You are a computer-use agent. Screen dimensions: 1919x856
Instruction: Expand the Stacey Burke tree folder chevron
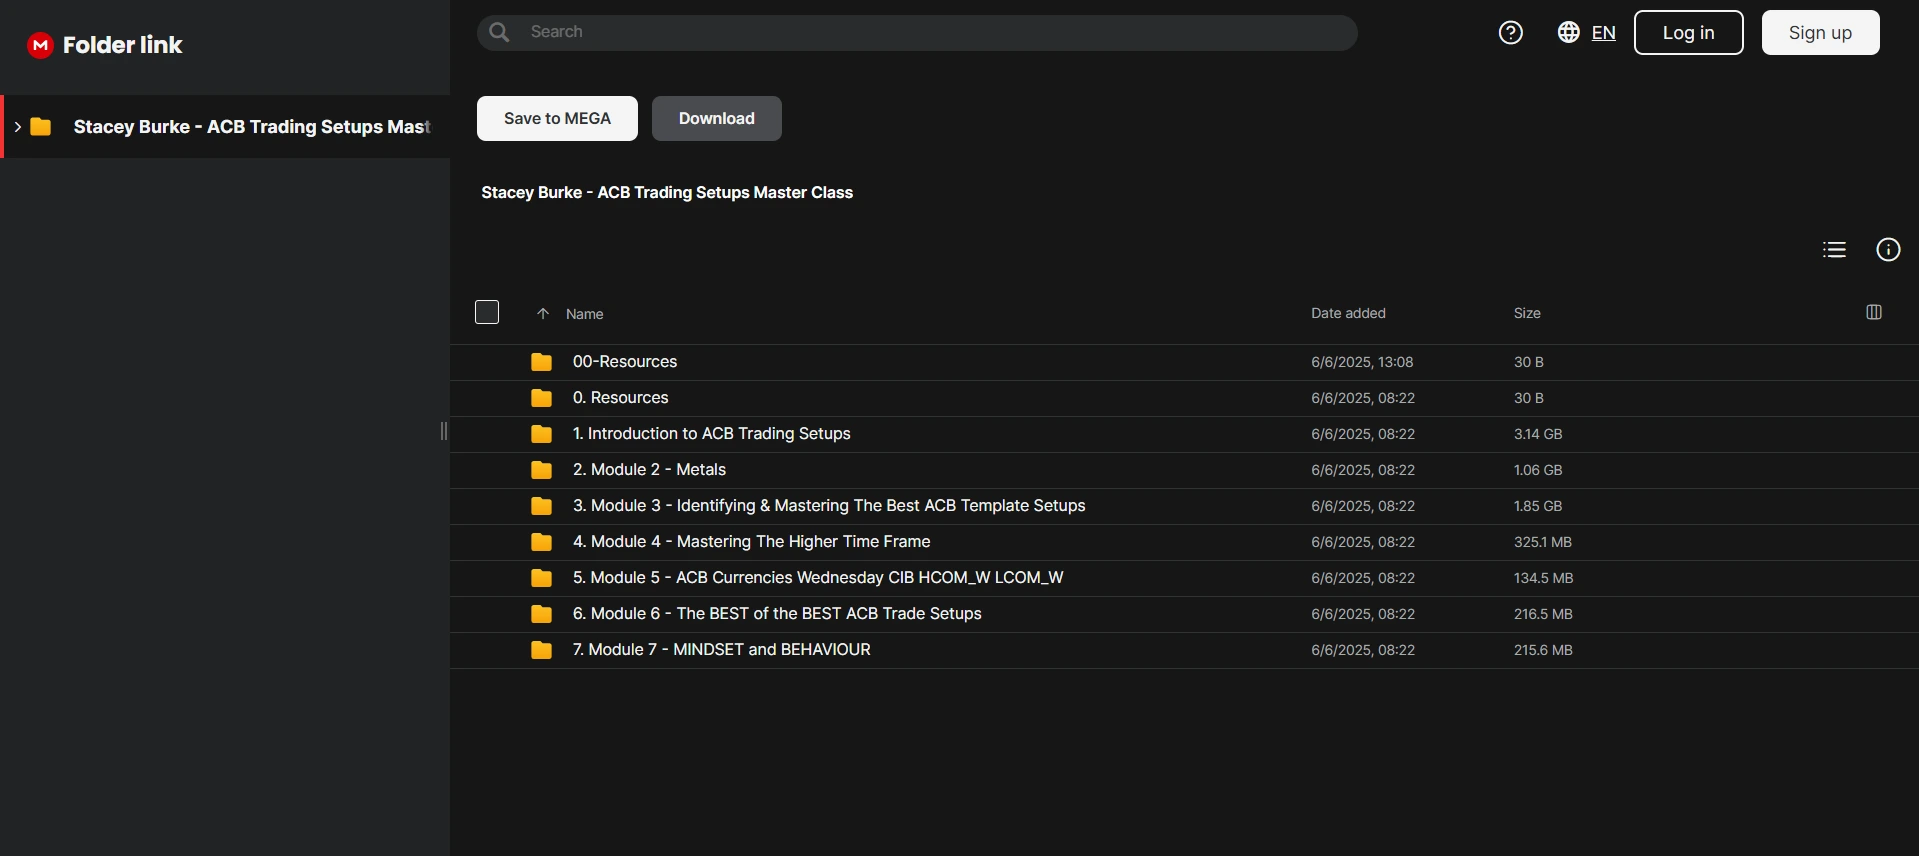(17, 127)
